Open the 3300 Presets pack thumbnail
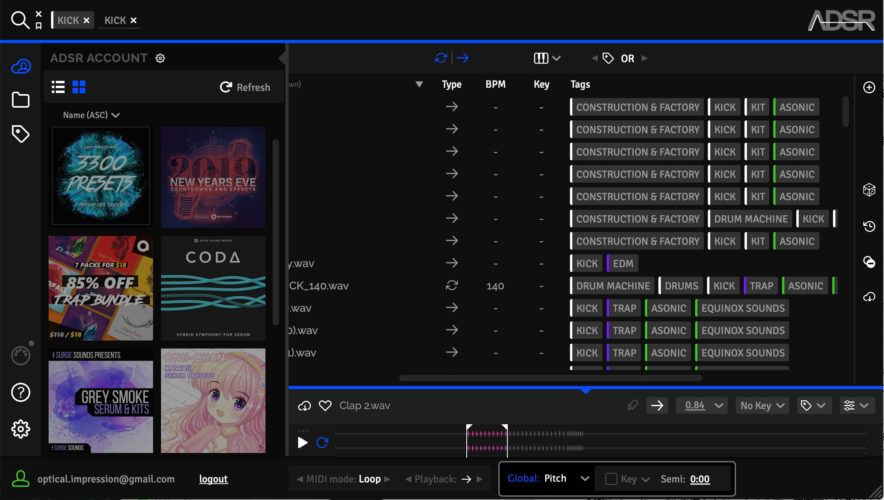Screen dimensions: 884x500 point(101,175)
